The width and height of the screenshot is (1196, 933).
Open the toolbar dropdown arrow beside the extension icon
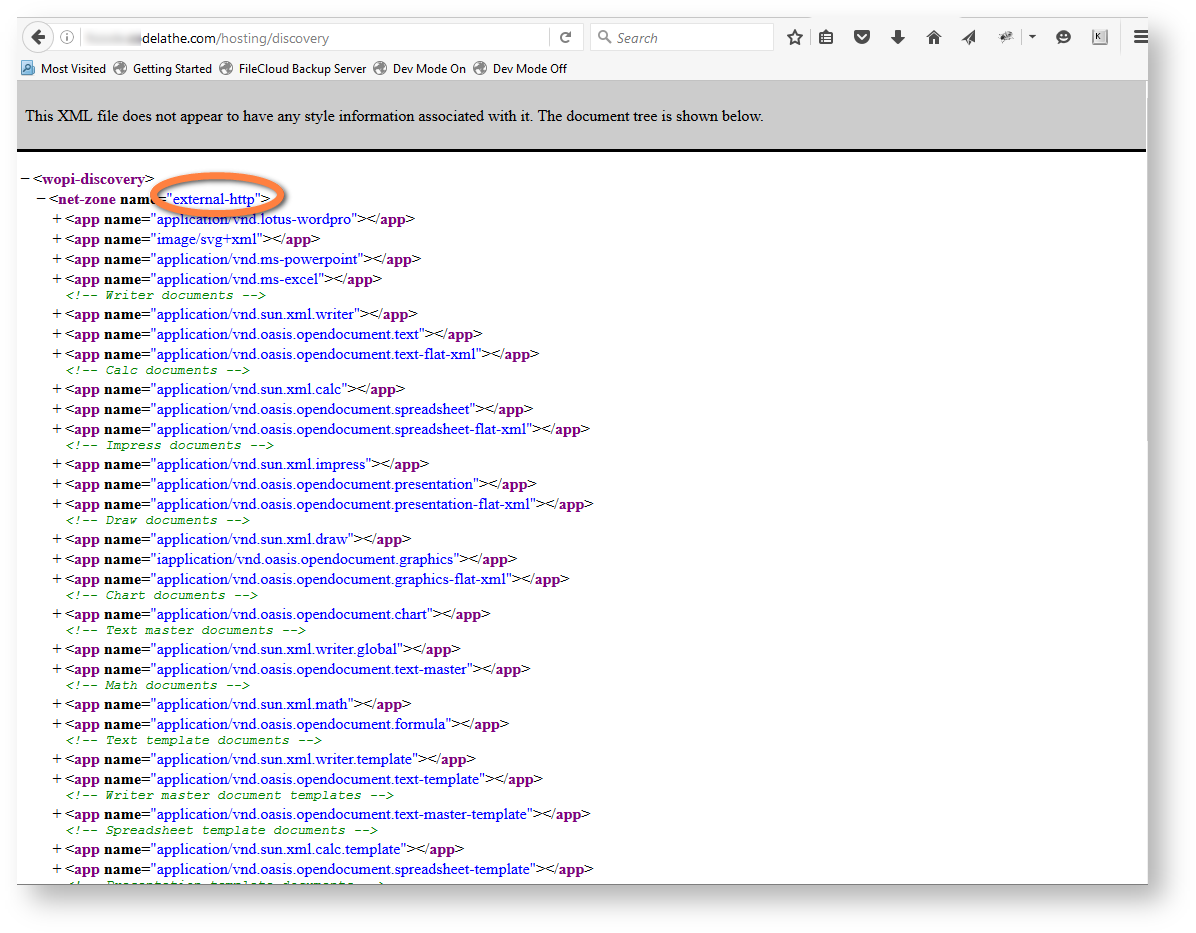click(x=1032, y=38)
